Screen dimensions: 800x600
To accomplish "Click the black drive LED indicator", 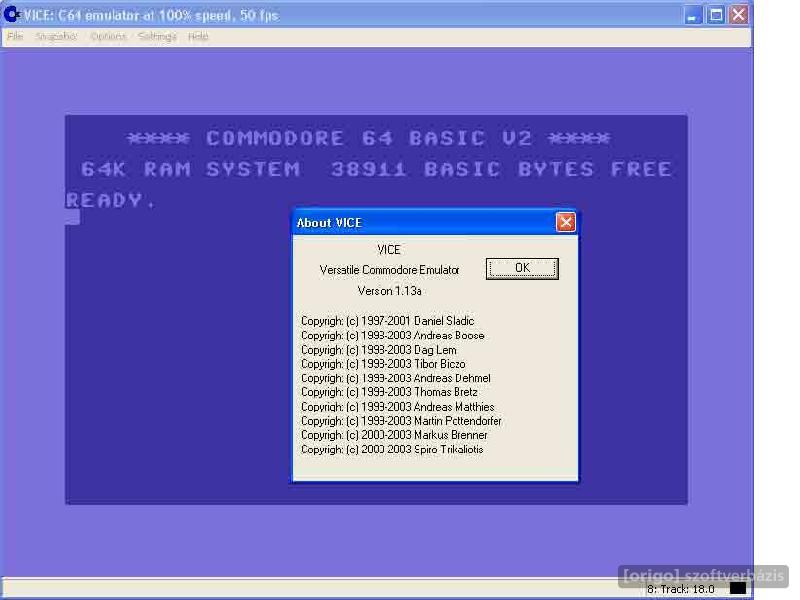I will point(738,589).
